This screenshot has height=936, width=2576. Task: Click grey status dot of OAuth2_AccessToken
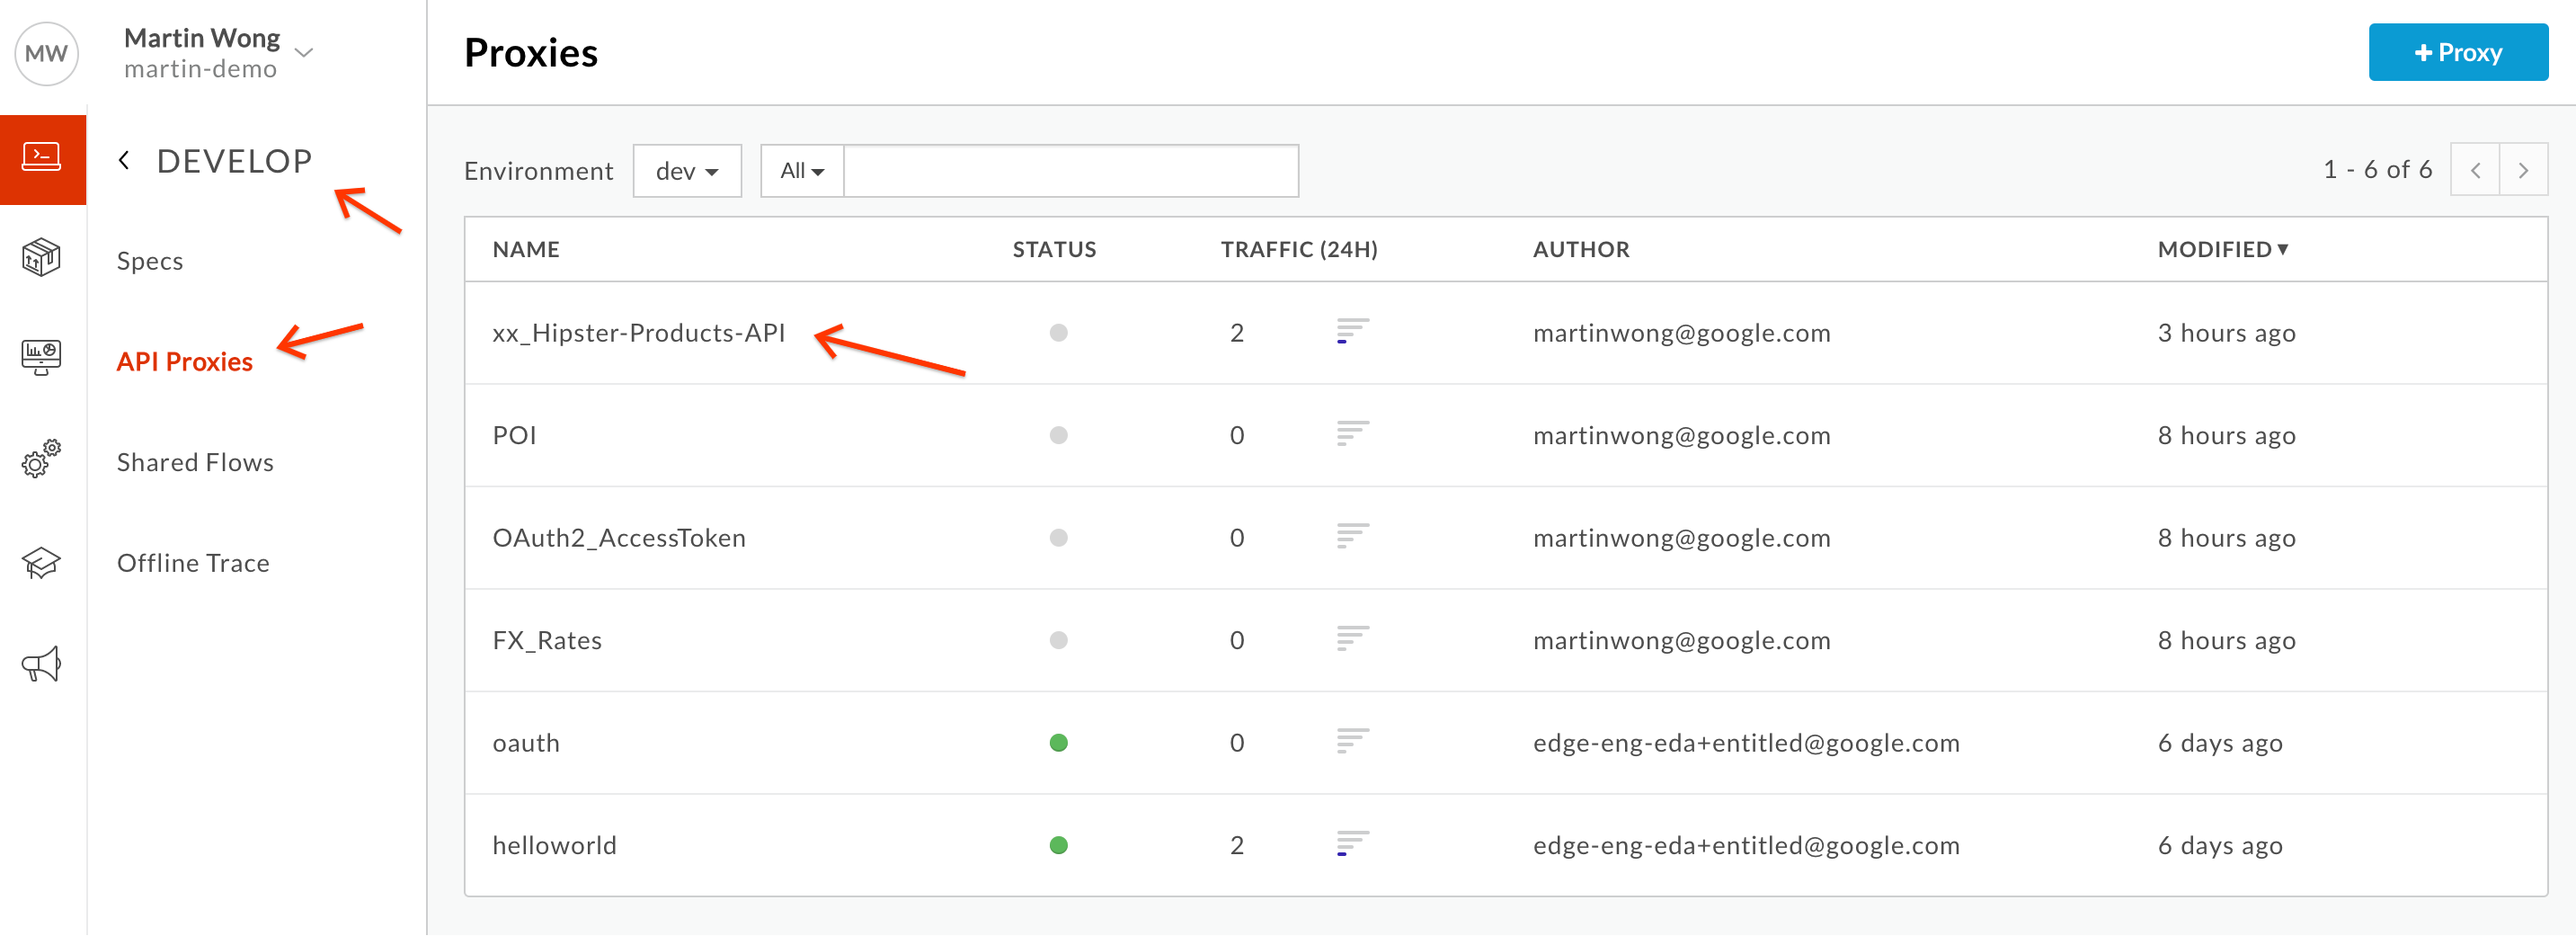[1058, 538]
